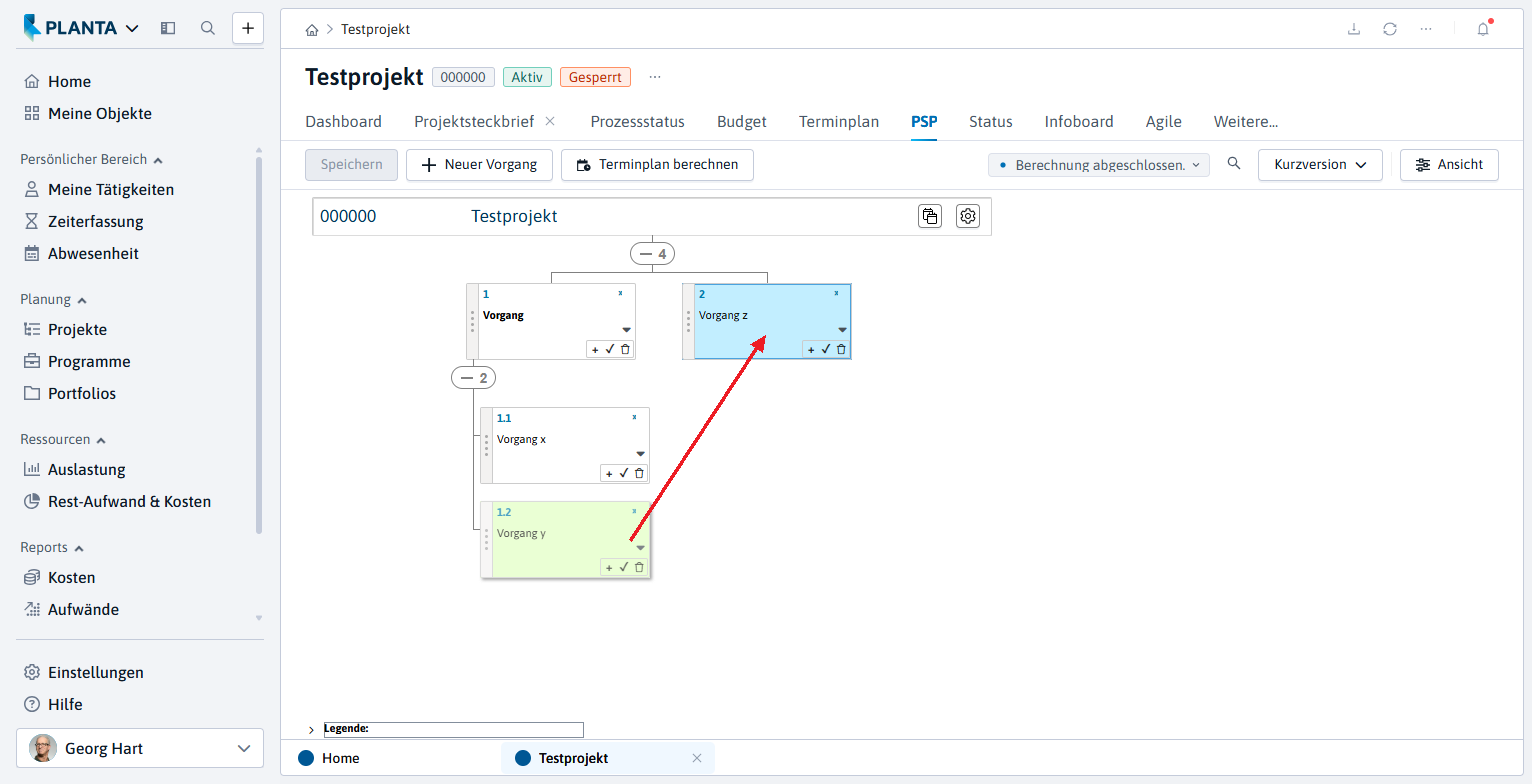Screen dimensions: 1532x784
Task: Click the drag handle dots of Vorgang z
Action: (688, 321)
